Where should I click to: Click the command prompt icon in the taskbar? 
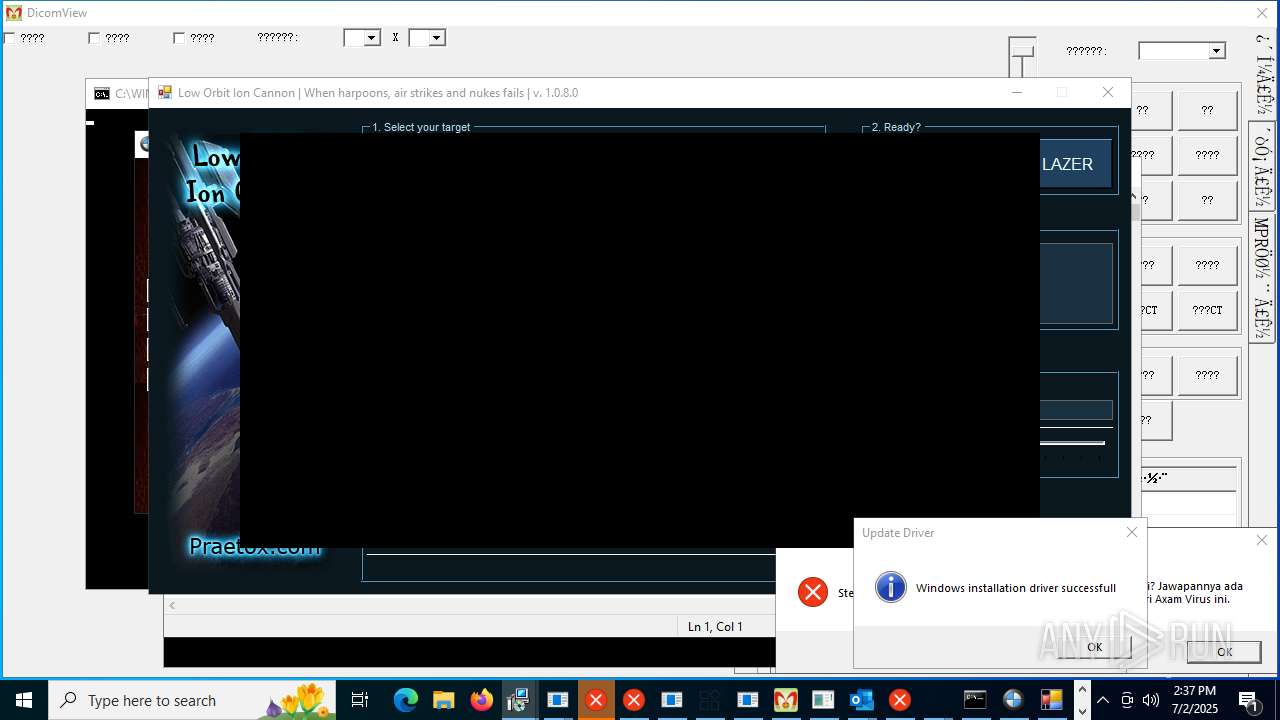(x=975, y=700)
